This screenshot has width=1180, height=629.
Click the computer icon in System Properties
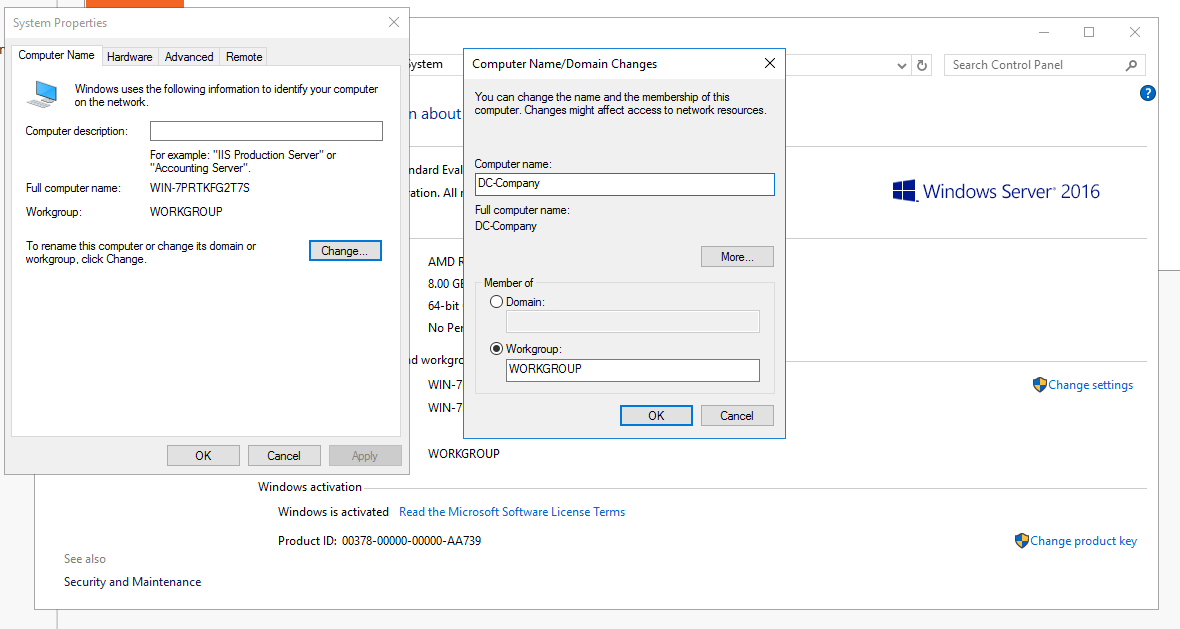point(42,95)
